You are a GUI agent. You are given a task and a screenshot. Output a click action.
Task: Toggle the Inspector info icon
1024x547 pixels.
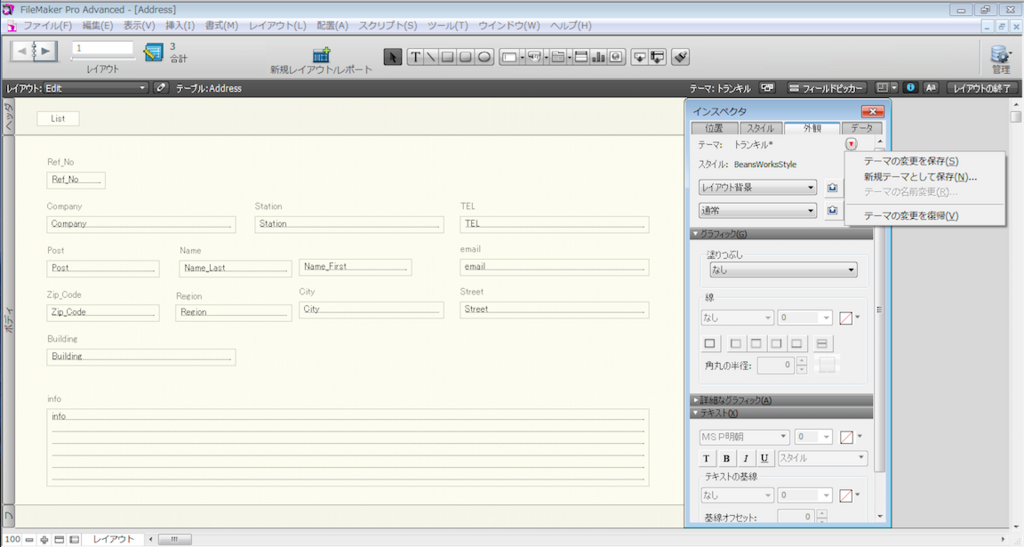tap(910, 87)
